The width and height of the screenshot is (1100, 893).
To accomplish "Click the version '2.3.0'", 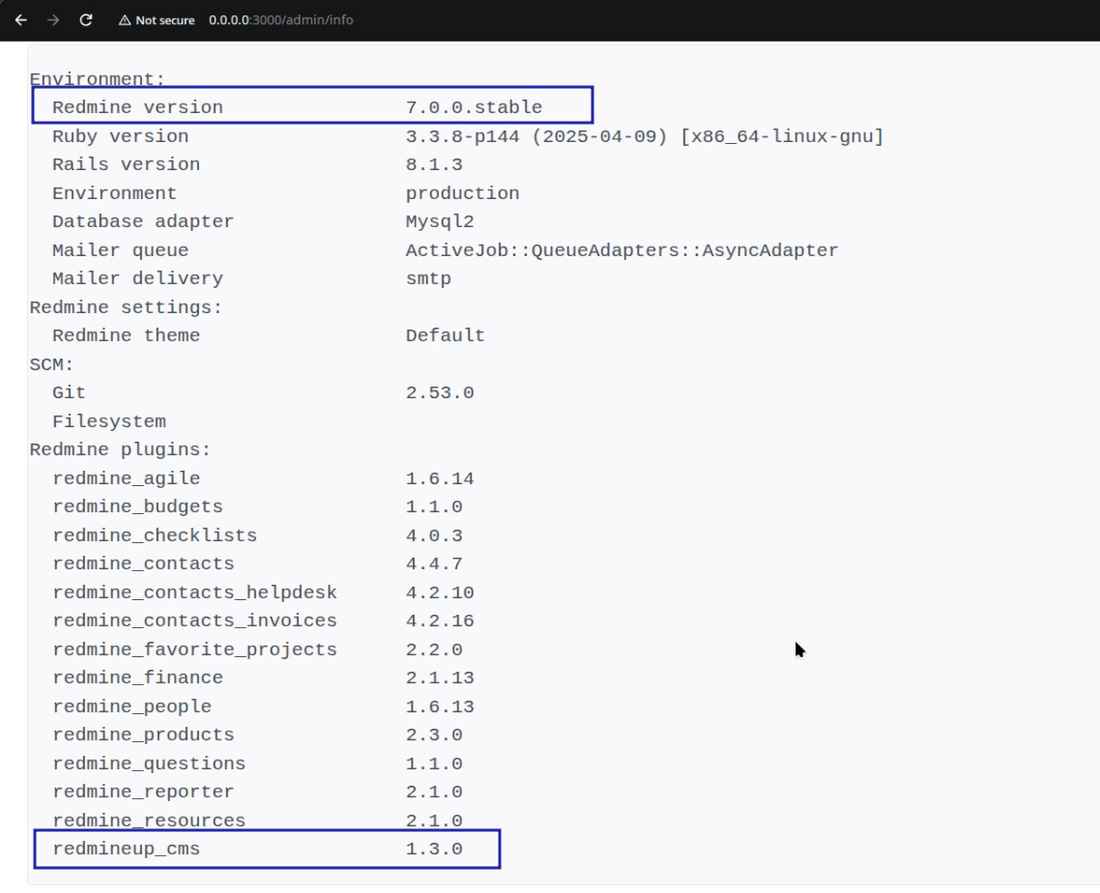I will coord(434,734).
